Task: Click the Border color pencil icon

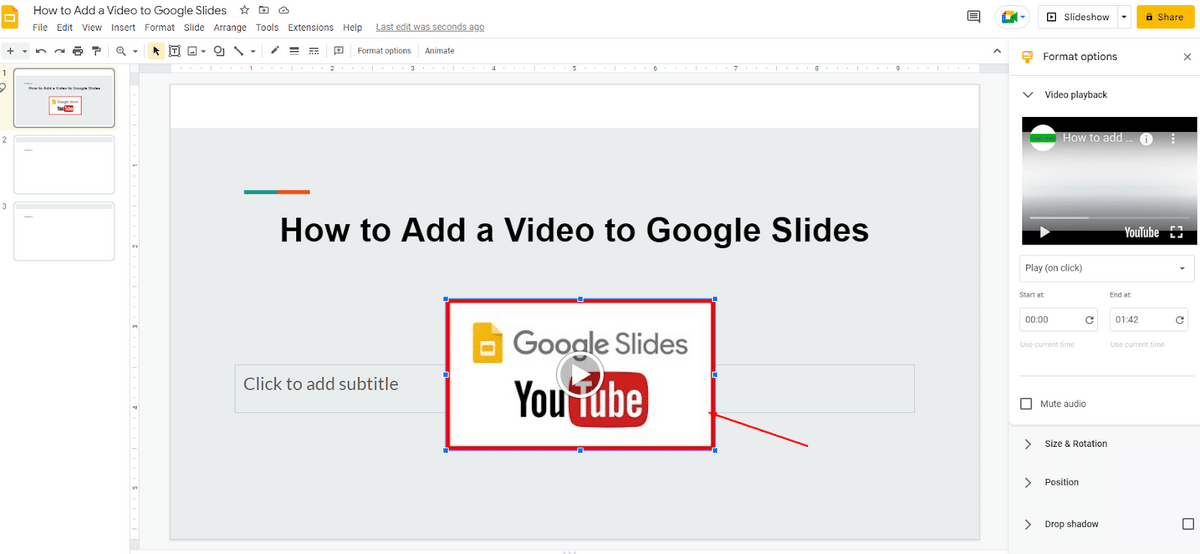Action: (x=275, y=51)
